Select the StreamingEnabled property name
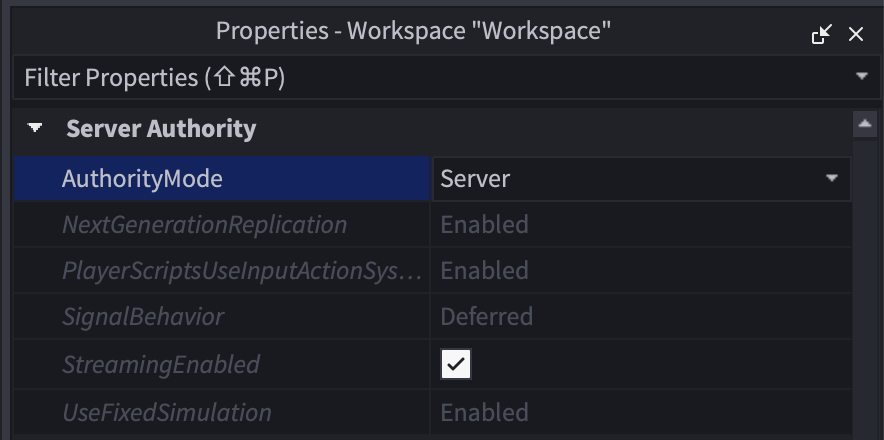Screen dimensions: 884x440 pyautogui.click(x=161, y=364)
